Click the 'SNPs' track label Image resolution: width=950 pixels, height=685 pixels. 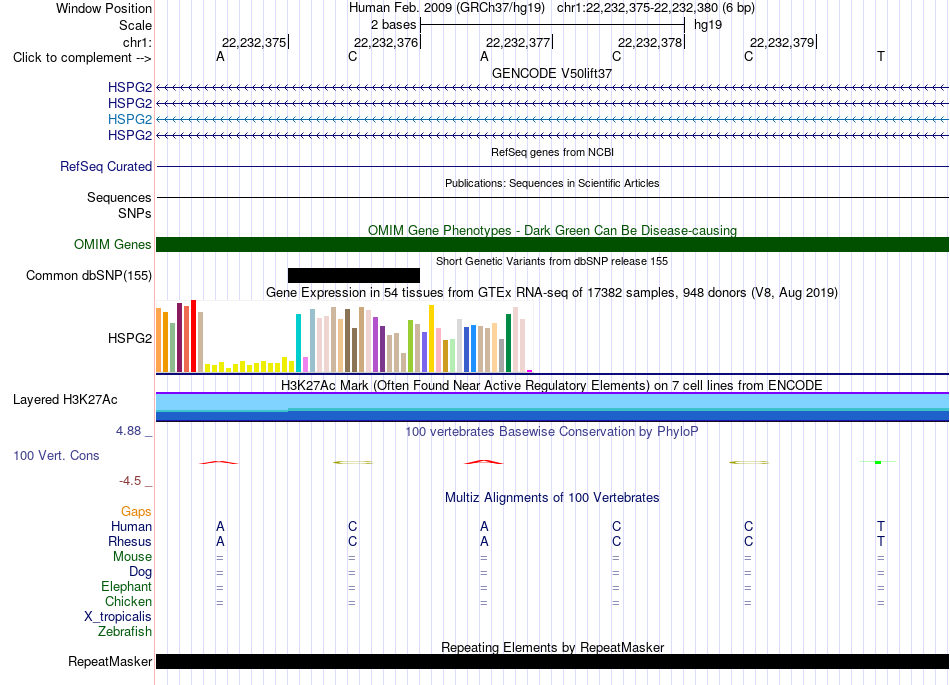[135, 213]
